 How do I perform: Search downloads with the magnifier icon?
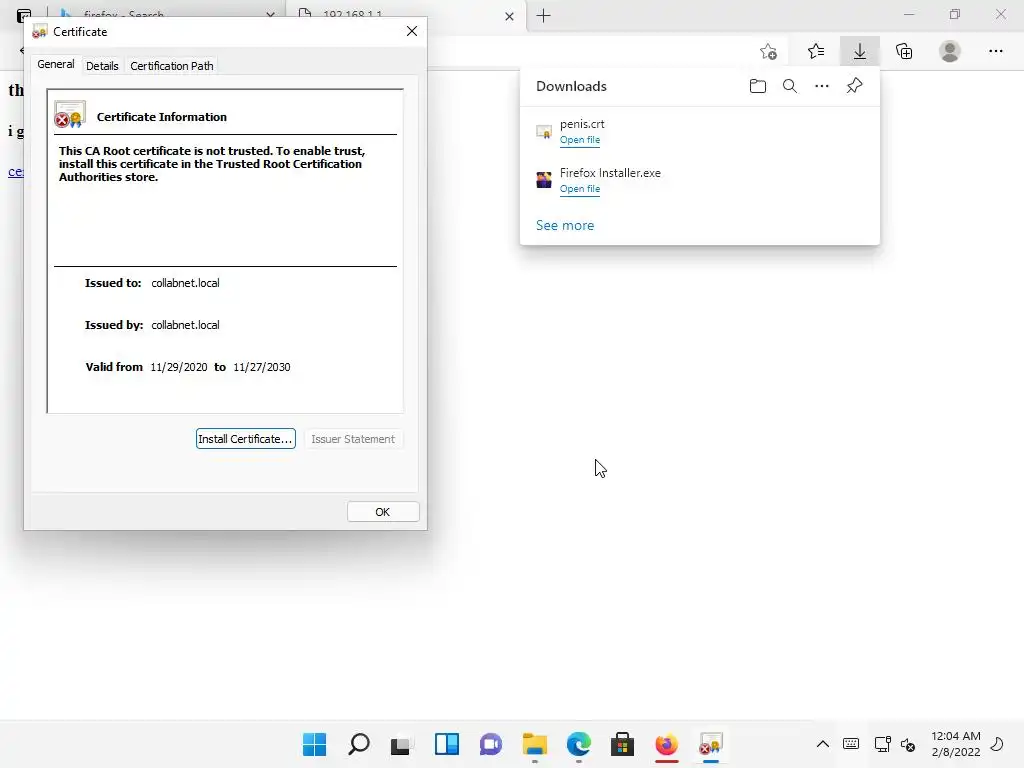[x=790, y=86]
